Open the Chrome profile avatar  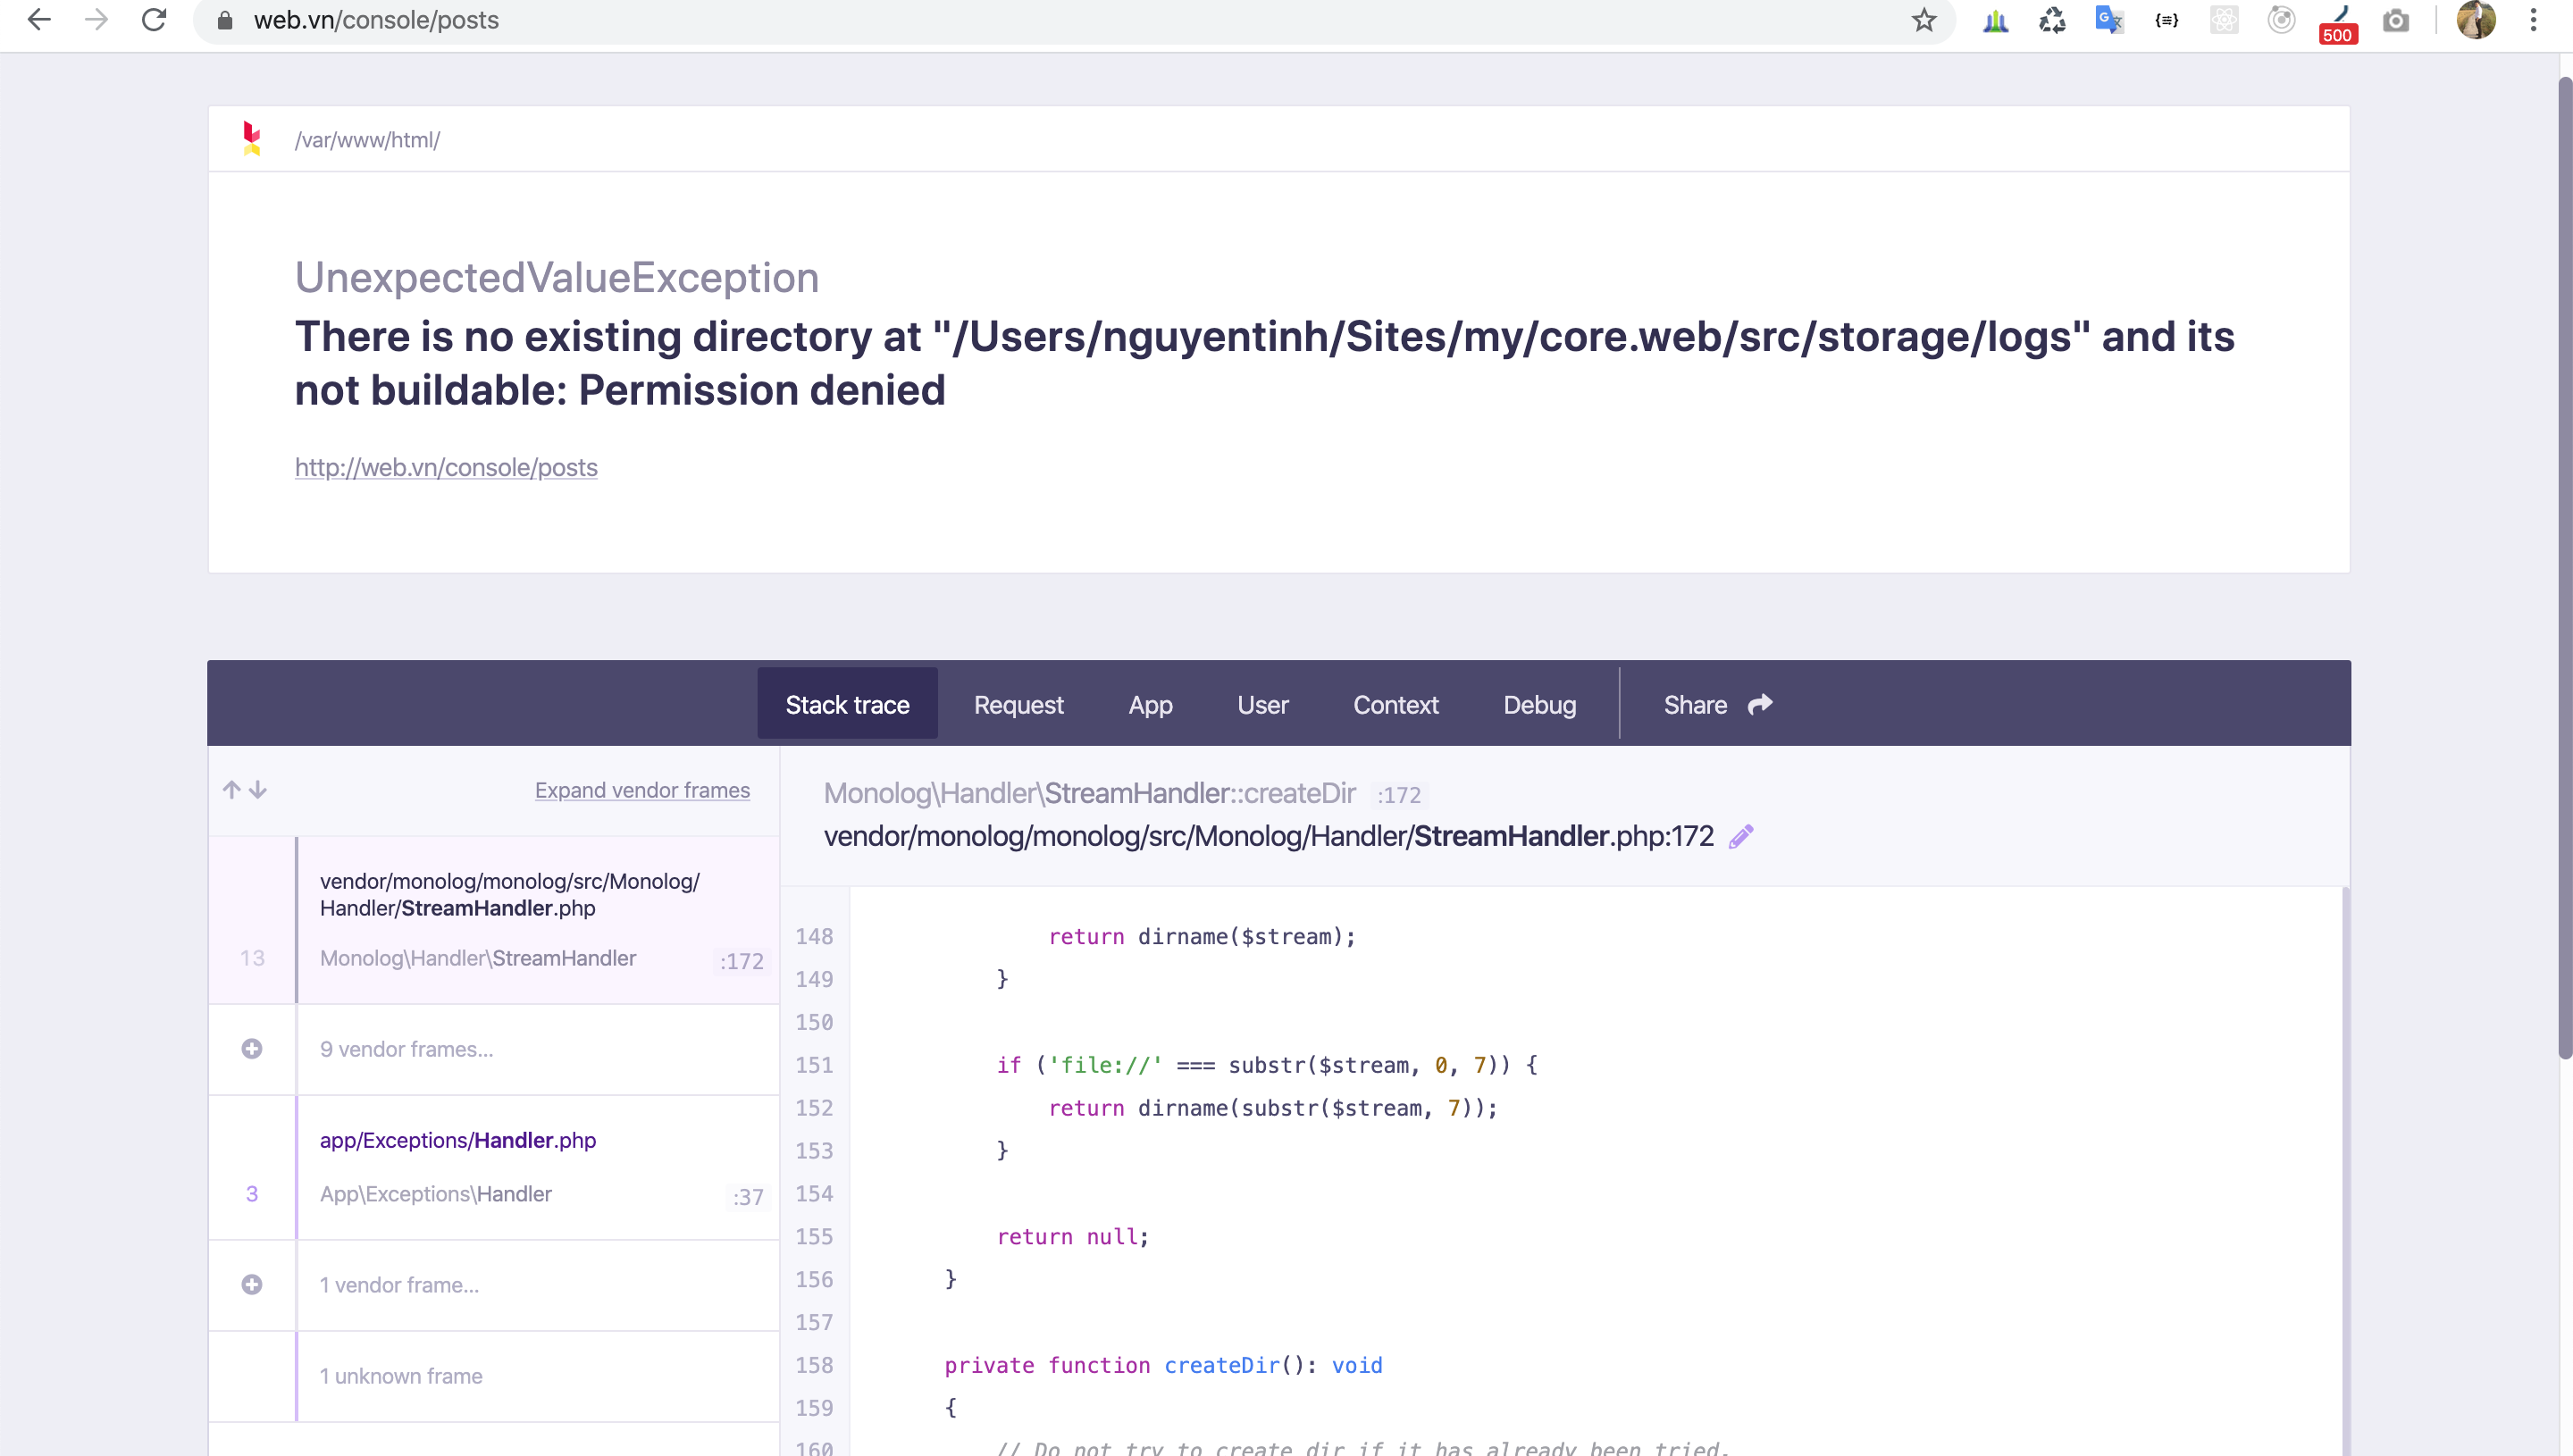click(x=2476, y=20)
